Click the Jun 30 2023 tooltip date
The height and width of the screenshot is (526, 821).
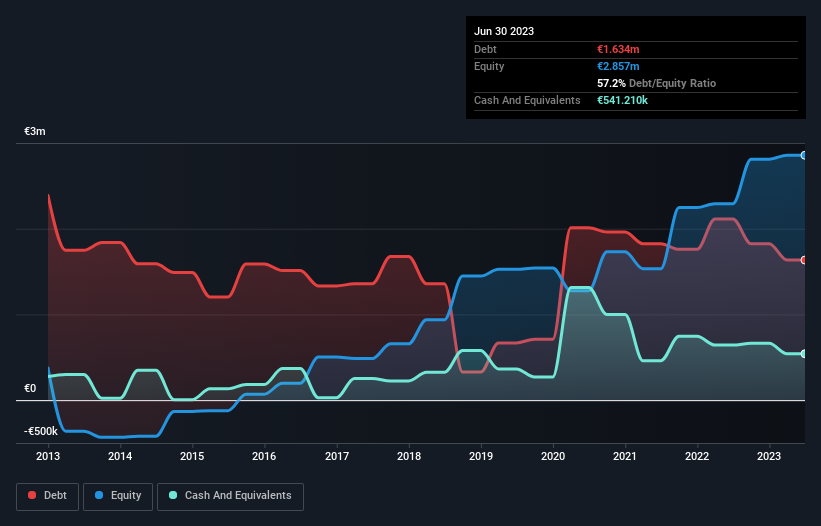(504, 31)
